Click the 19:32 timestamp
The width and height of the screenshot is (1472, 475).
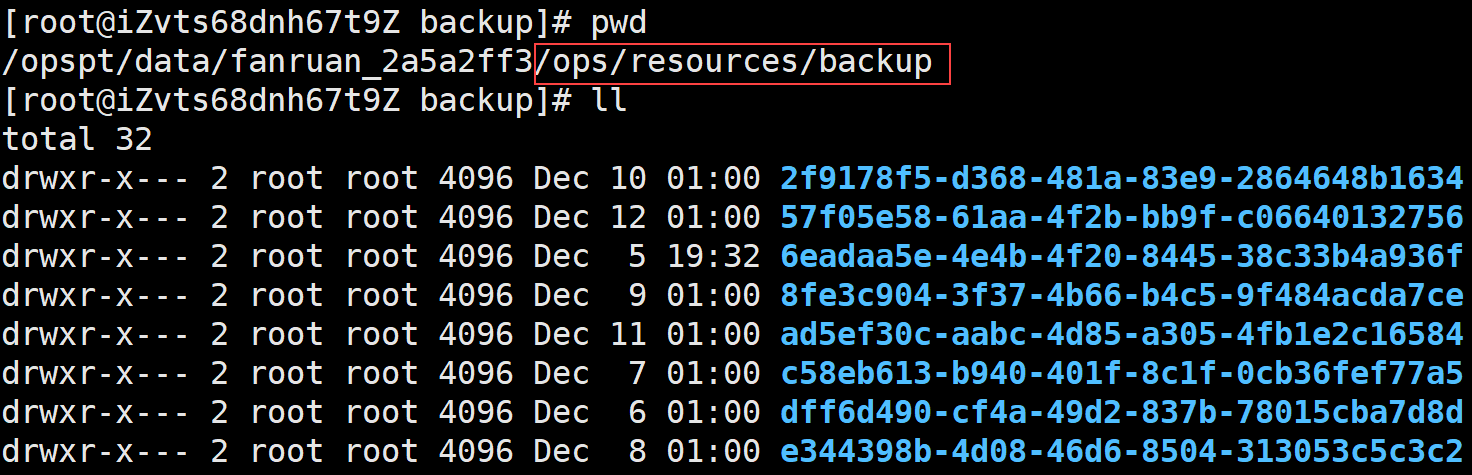click(x=714, y=257)
